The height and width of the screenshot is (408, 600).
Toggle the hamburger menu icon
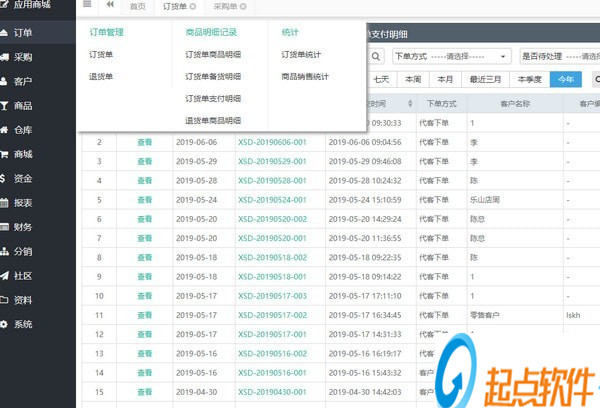87,4
